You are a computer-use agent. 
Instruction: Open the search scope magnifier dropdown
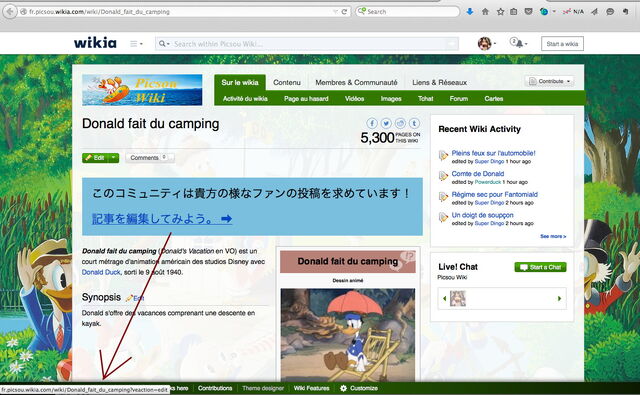coord(164,43)
